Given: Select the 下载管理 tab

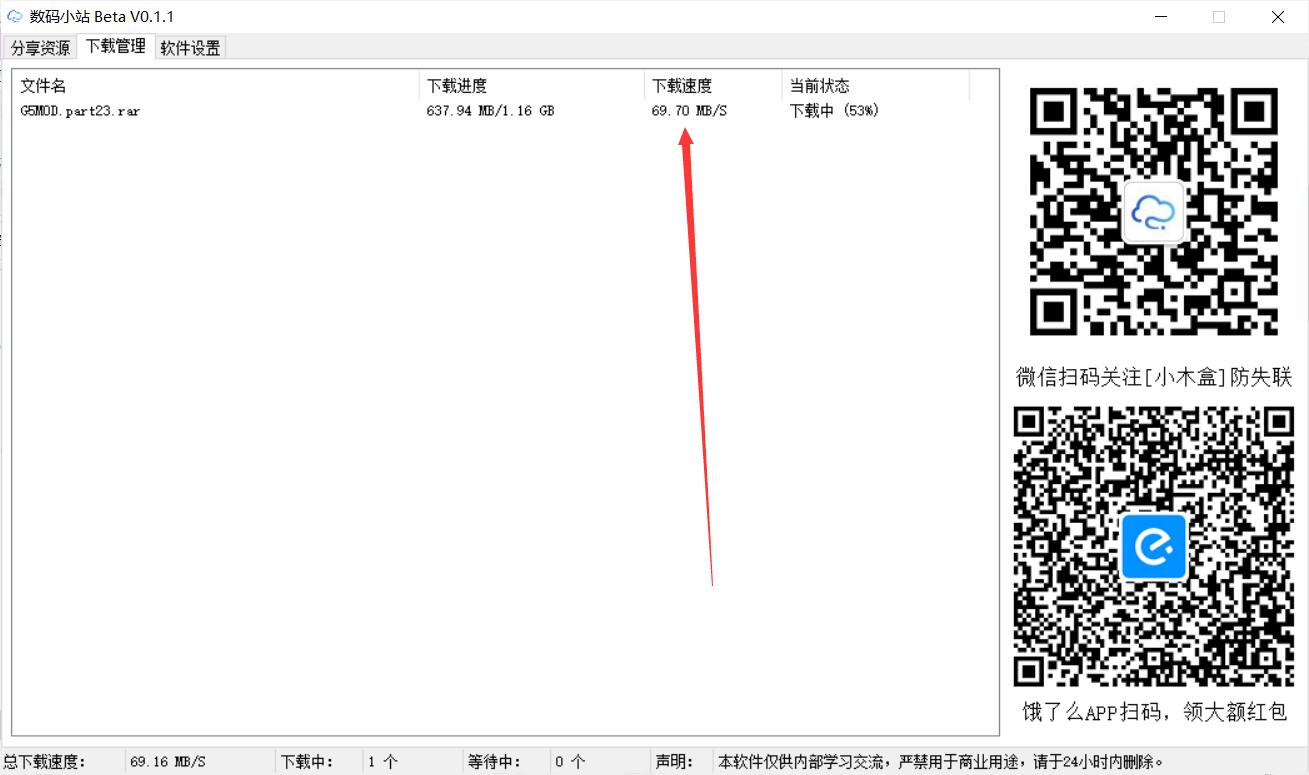Looking at the screenshot, I should [x=114, y=46].
